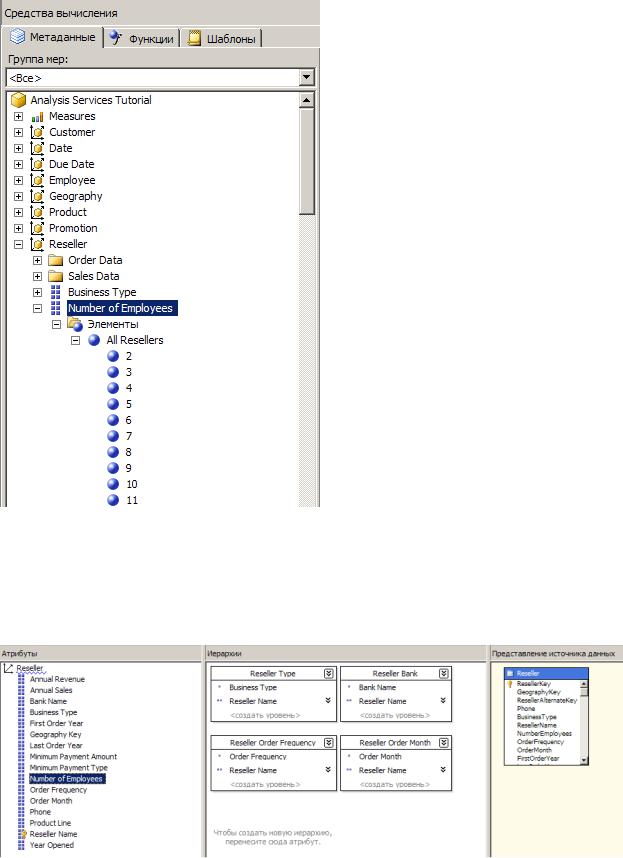
Task: Click the Analysis Services Tutorial cube icon
Action: tap(19, 100)
